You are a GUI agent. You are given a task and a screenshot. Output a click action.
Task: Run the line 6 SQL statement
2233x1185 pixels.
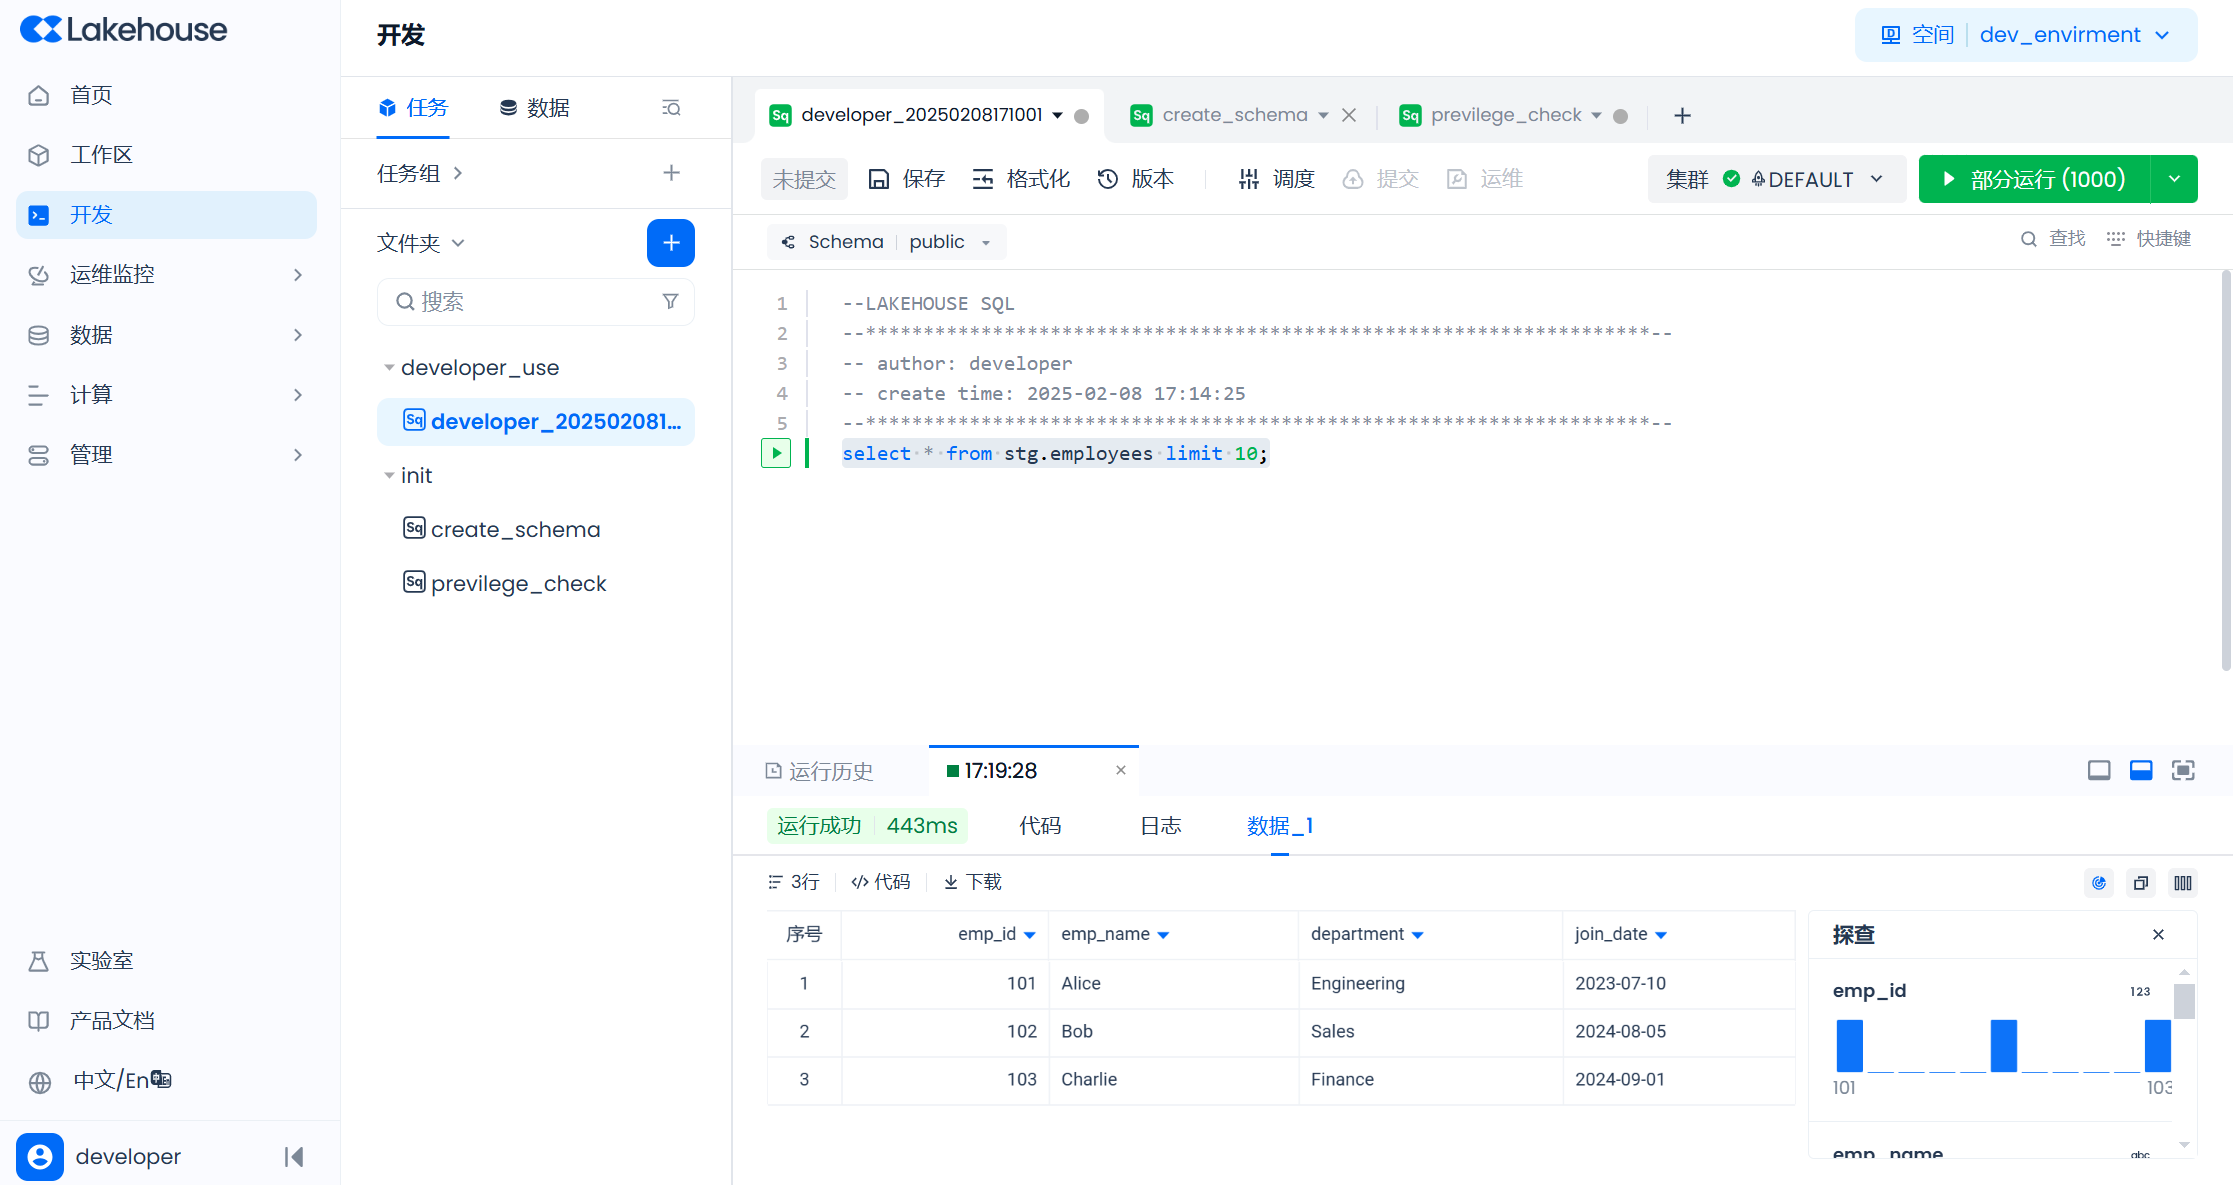[x=776, y=453]
